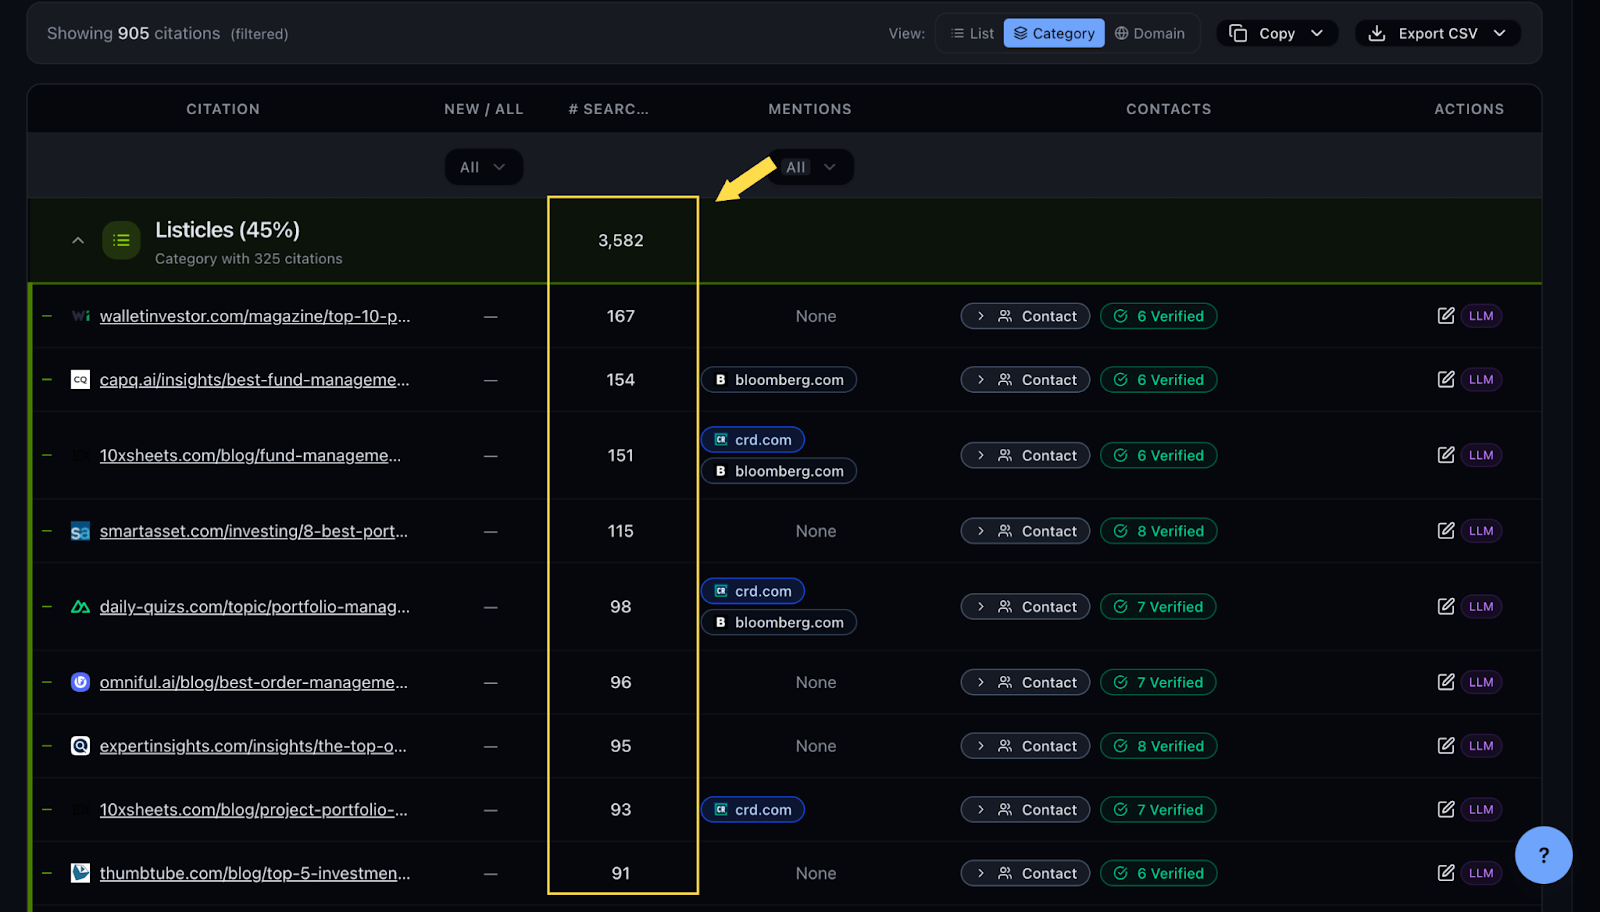Click the edit icon for thumbtube.com row

[x=1445, y=873]
